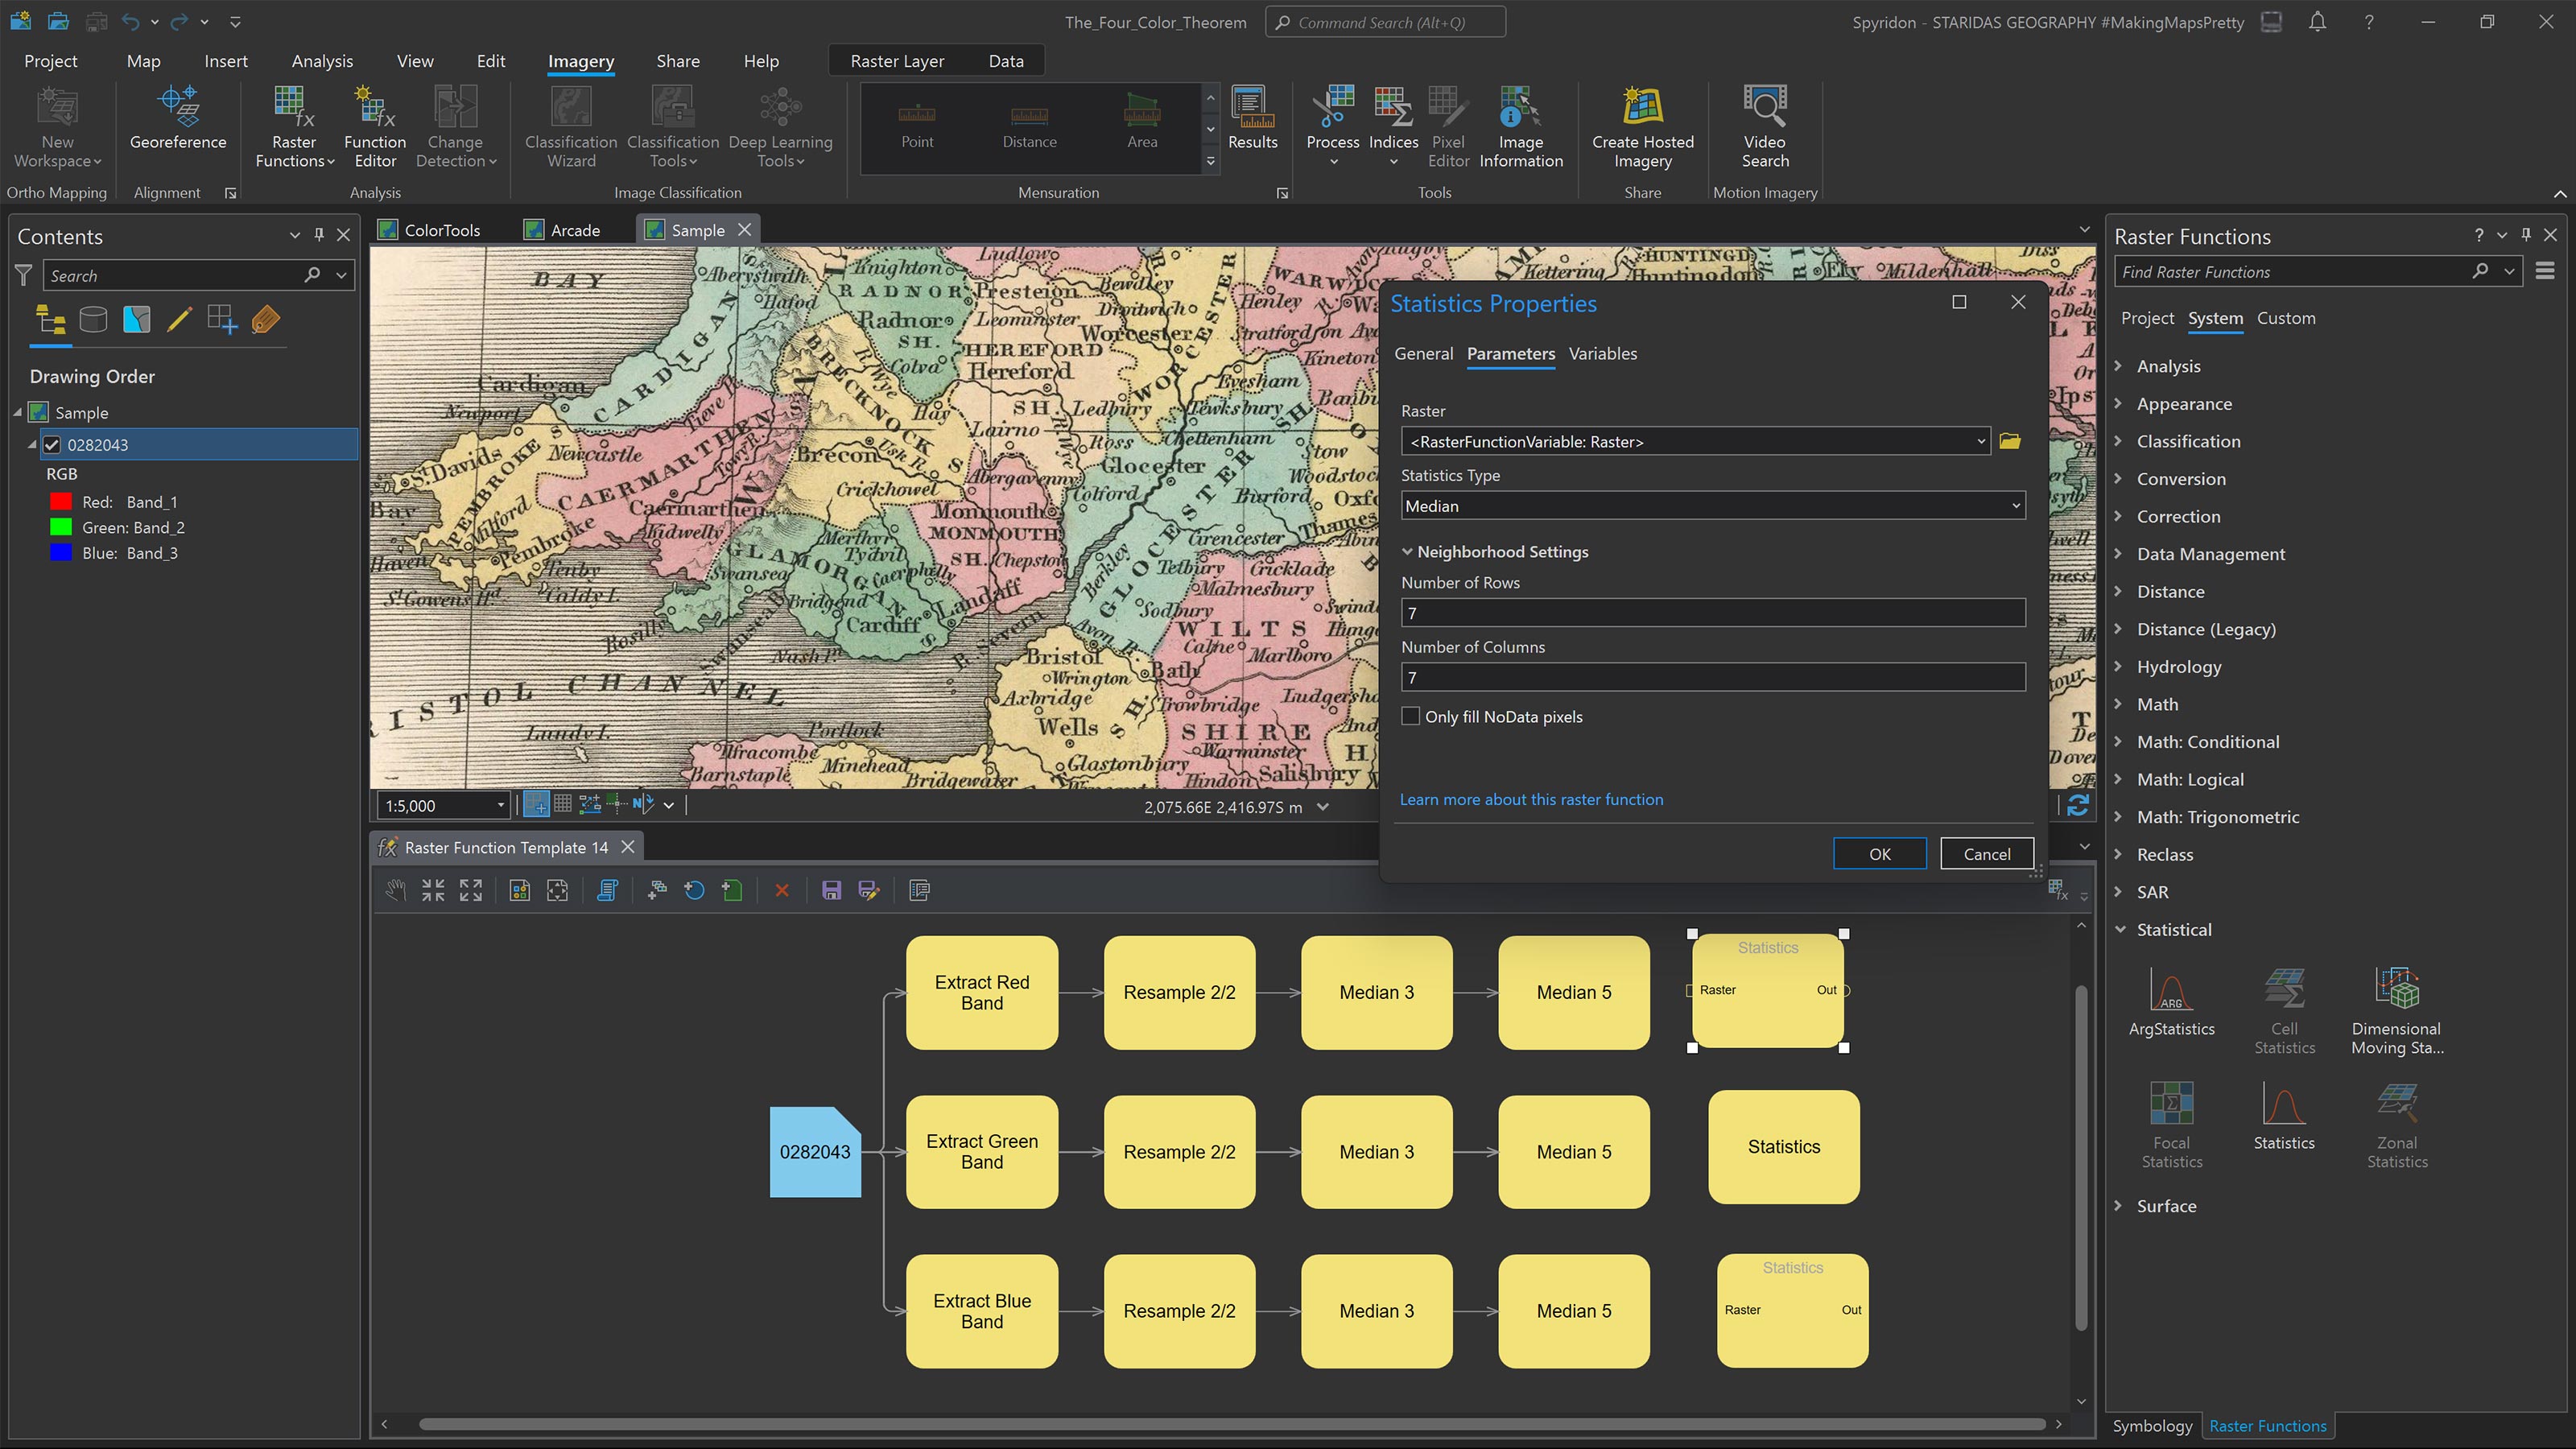The width and height of the screenshot is (2576, 1449).
Task: Click OK in Statistics Properties
Action: (x=1879, y=854)
